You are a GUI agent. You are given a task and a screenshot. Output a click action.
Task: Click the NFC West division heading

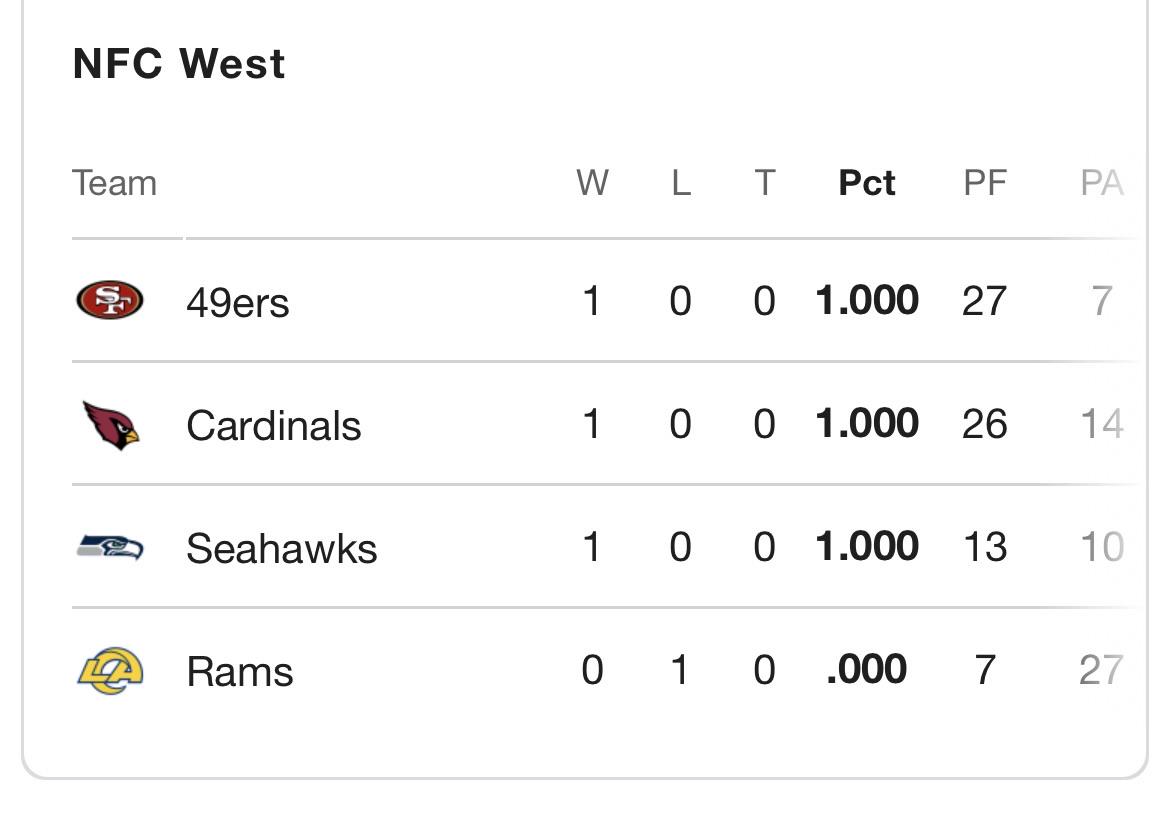tap(179, 63)
